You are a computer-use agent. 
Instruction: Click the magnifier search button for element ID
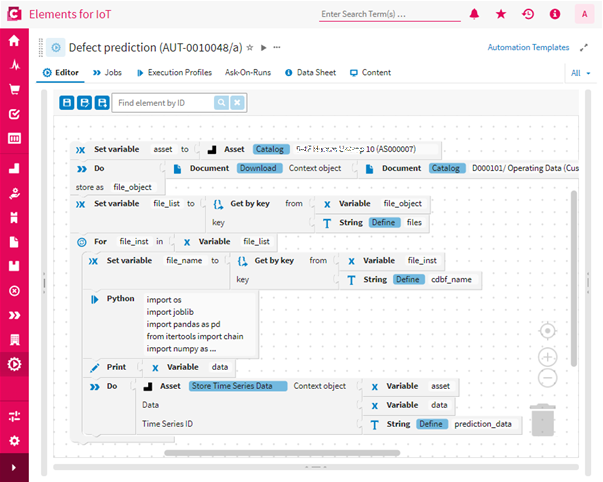[x=221, y=103]
